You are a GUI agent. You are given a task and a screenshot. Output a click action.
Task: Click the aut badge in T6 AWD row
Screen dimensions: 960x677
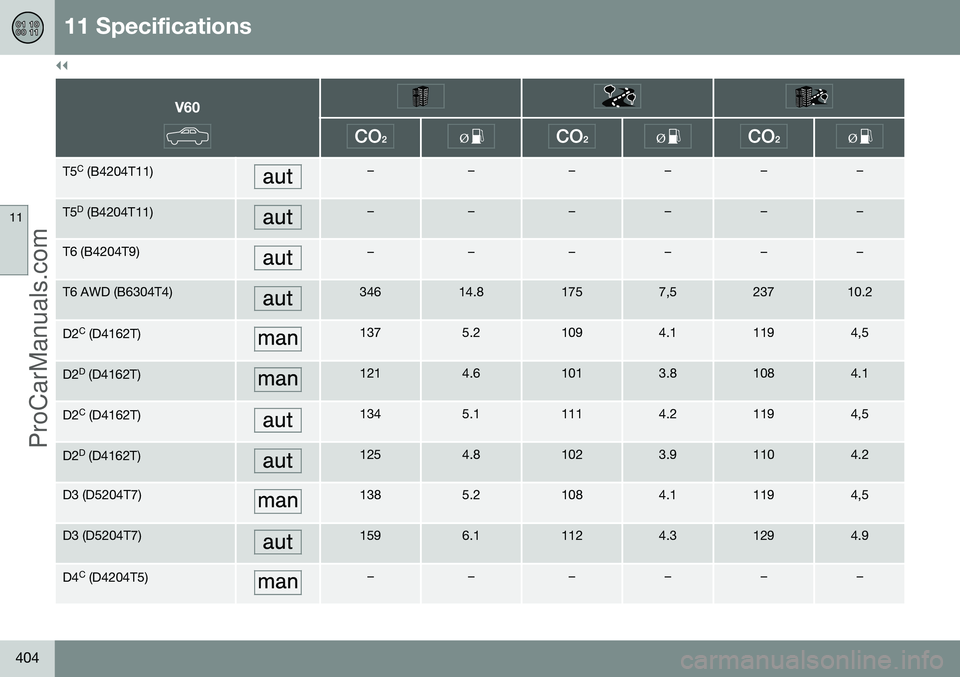(278, 299)
